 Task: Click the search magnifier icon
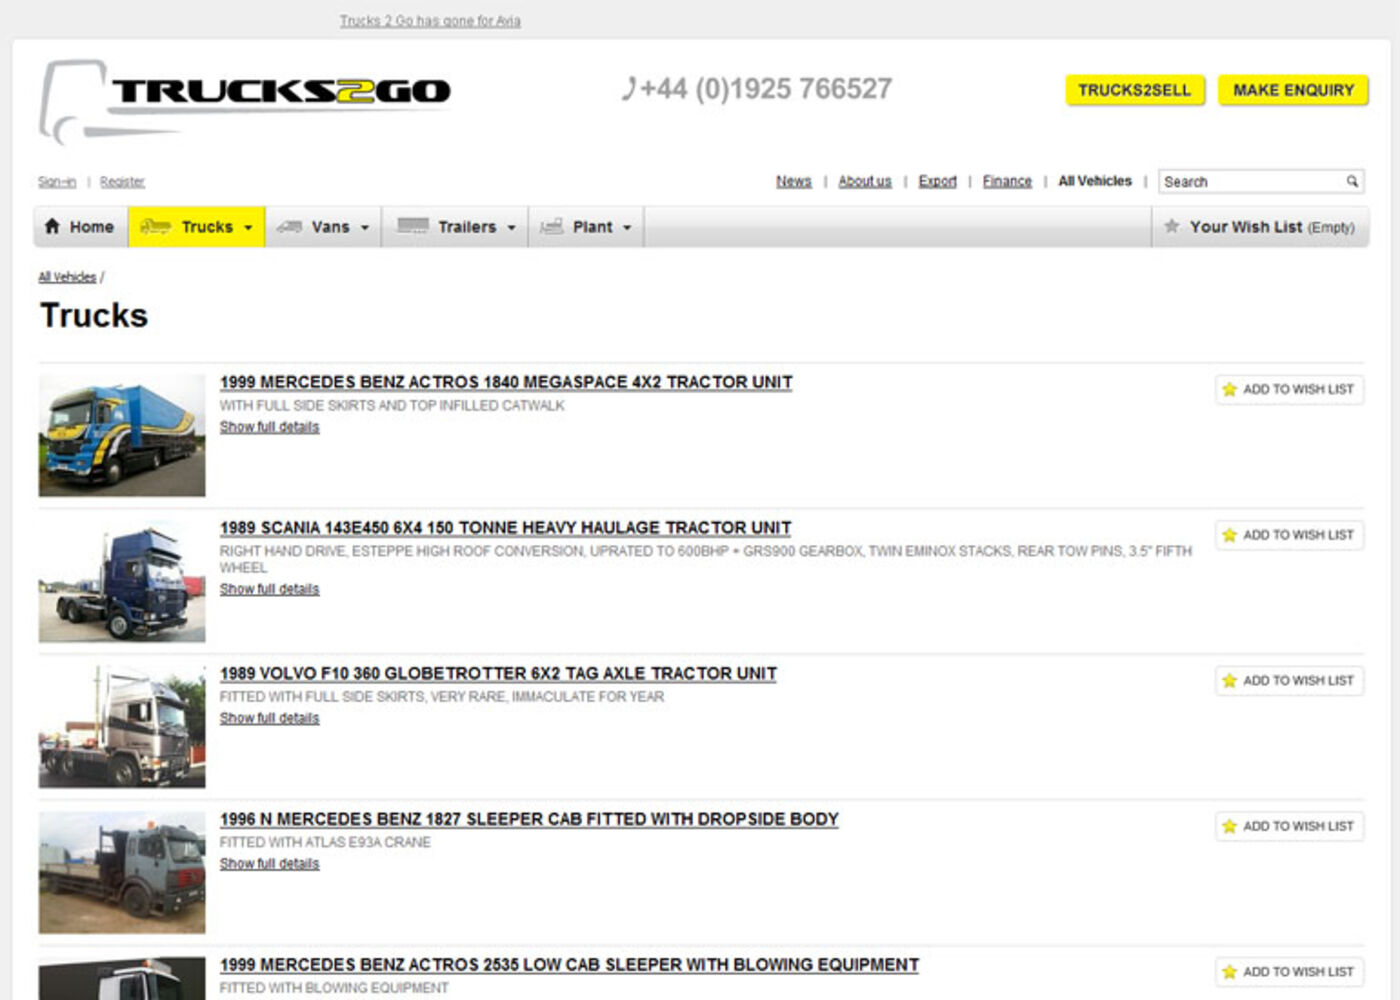[1352, 181]
